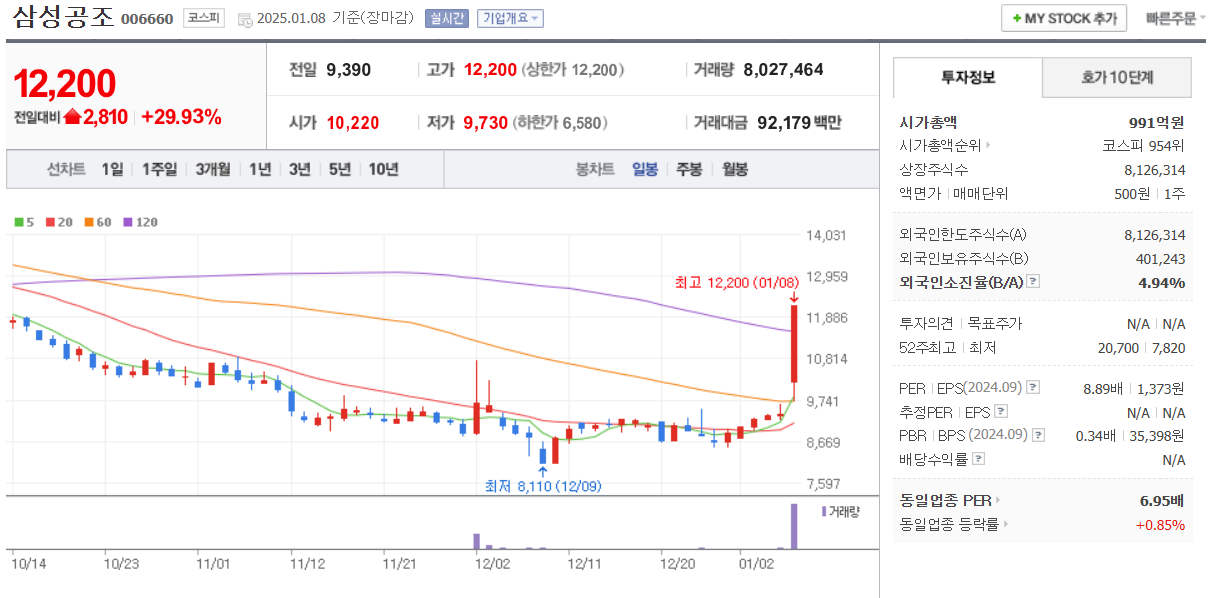Click the 최저 8,110 (12/09) chart marker
Screen dimensions: 1212x598
tap(543, 486)
